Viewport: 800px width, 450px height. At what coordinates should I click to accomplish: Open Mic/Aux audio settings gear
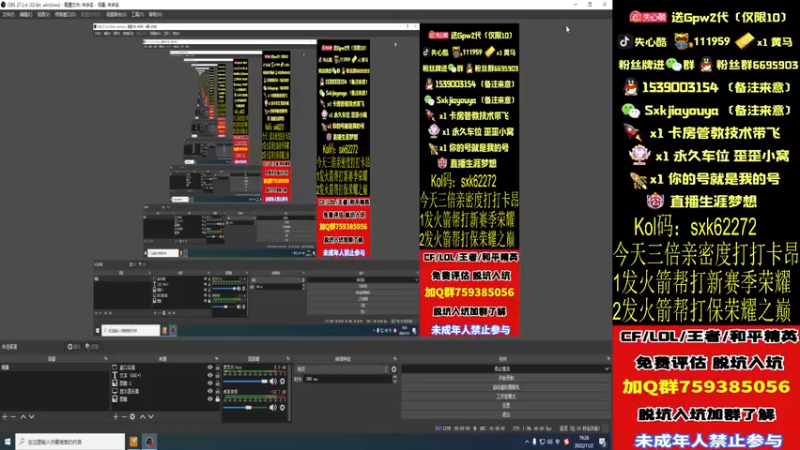tap(282, 381)
